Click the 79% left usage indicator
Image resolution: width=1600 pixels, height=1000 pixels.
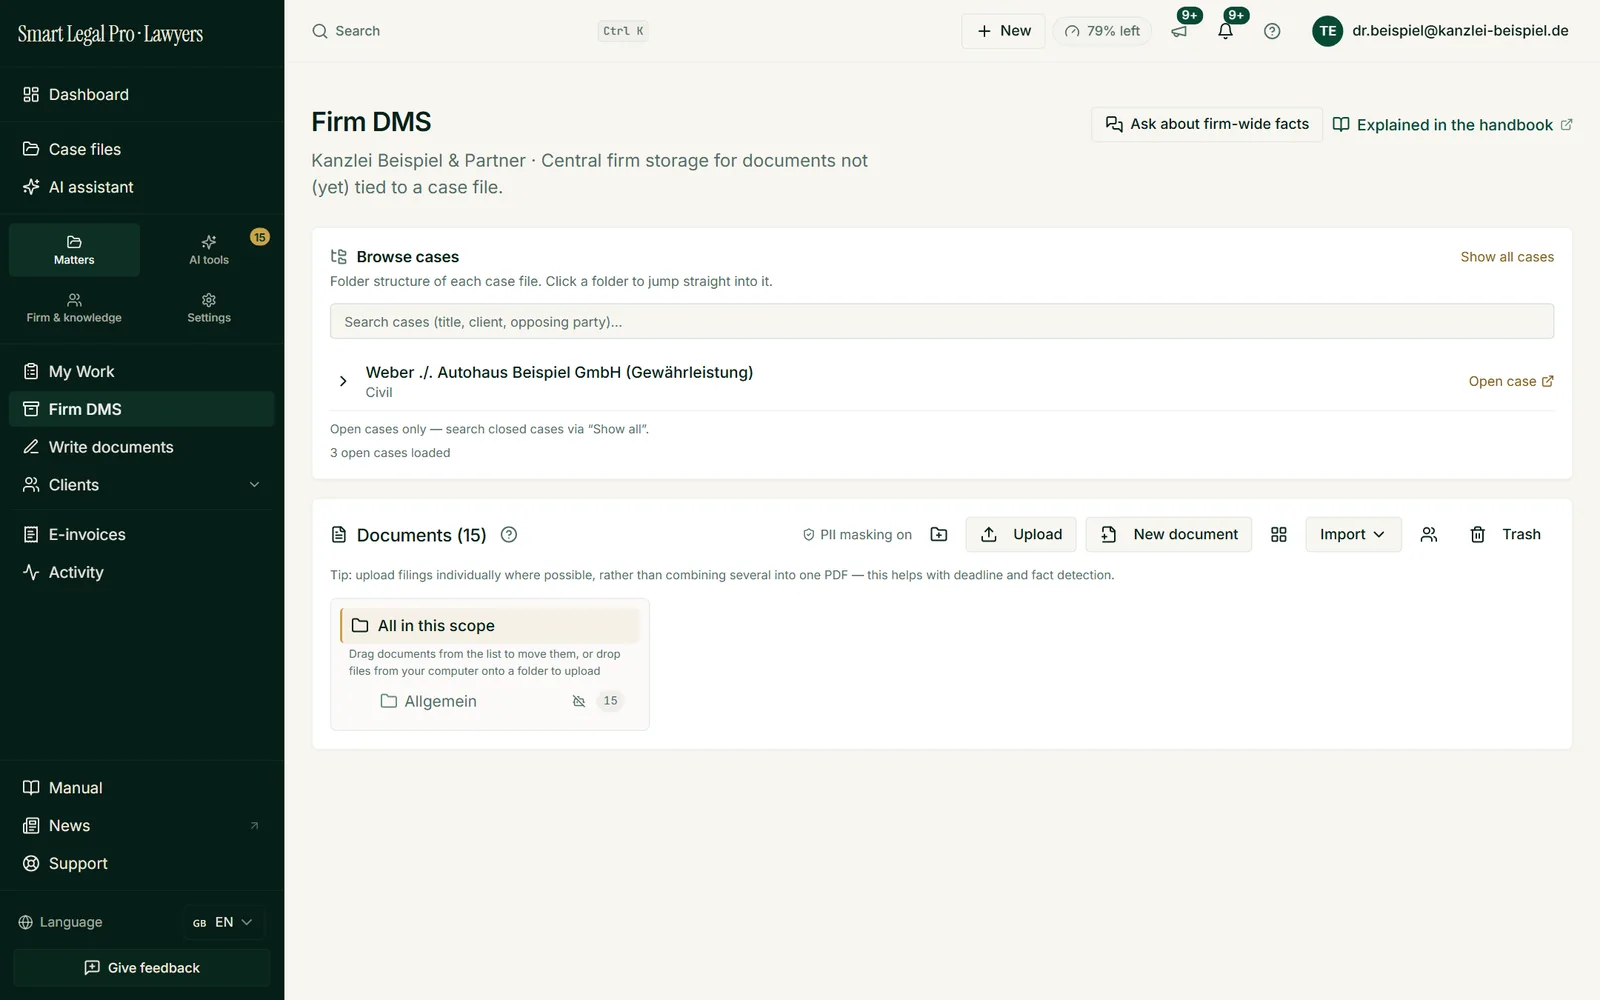1102,31
